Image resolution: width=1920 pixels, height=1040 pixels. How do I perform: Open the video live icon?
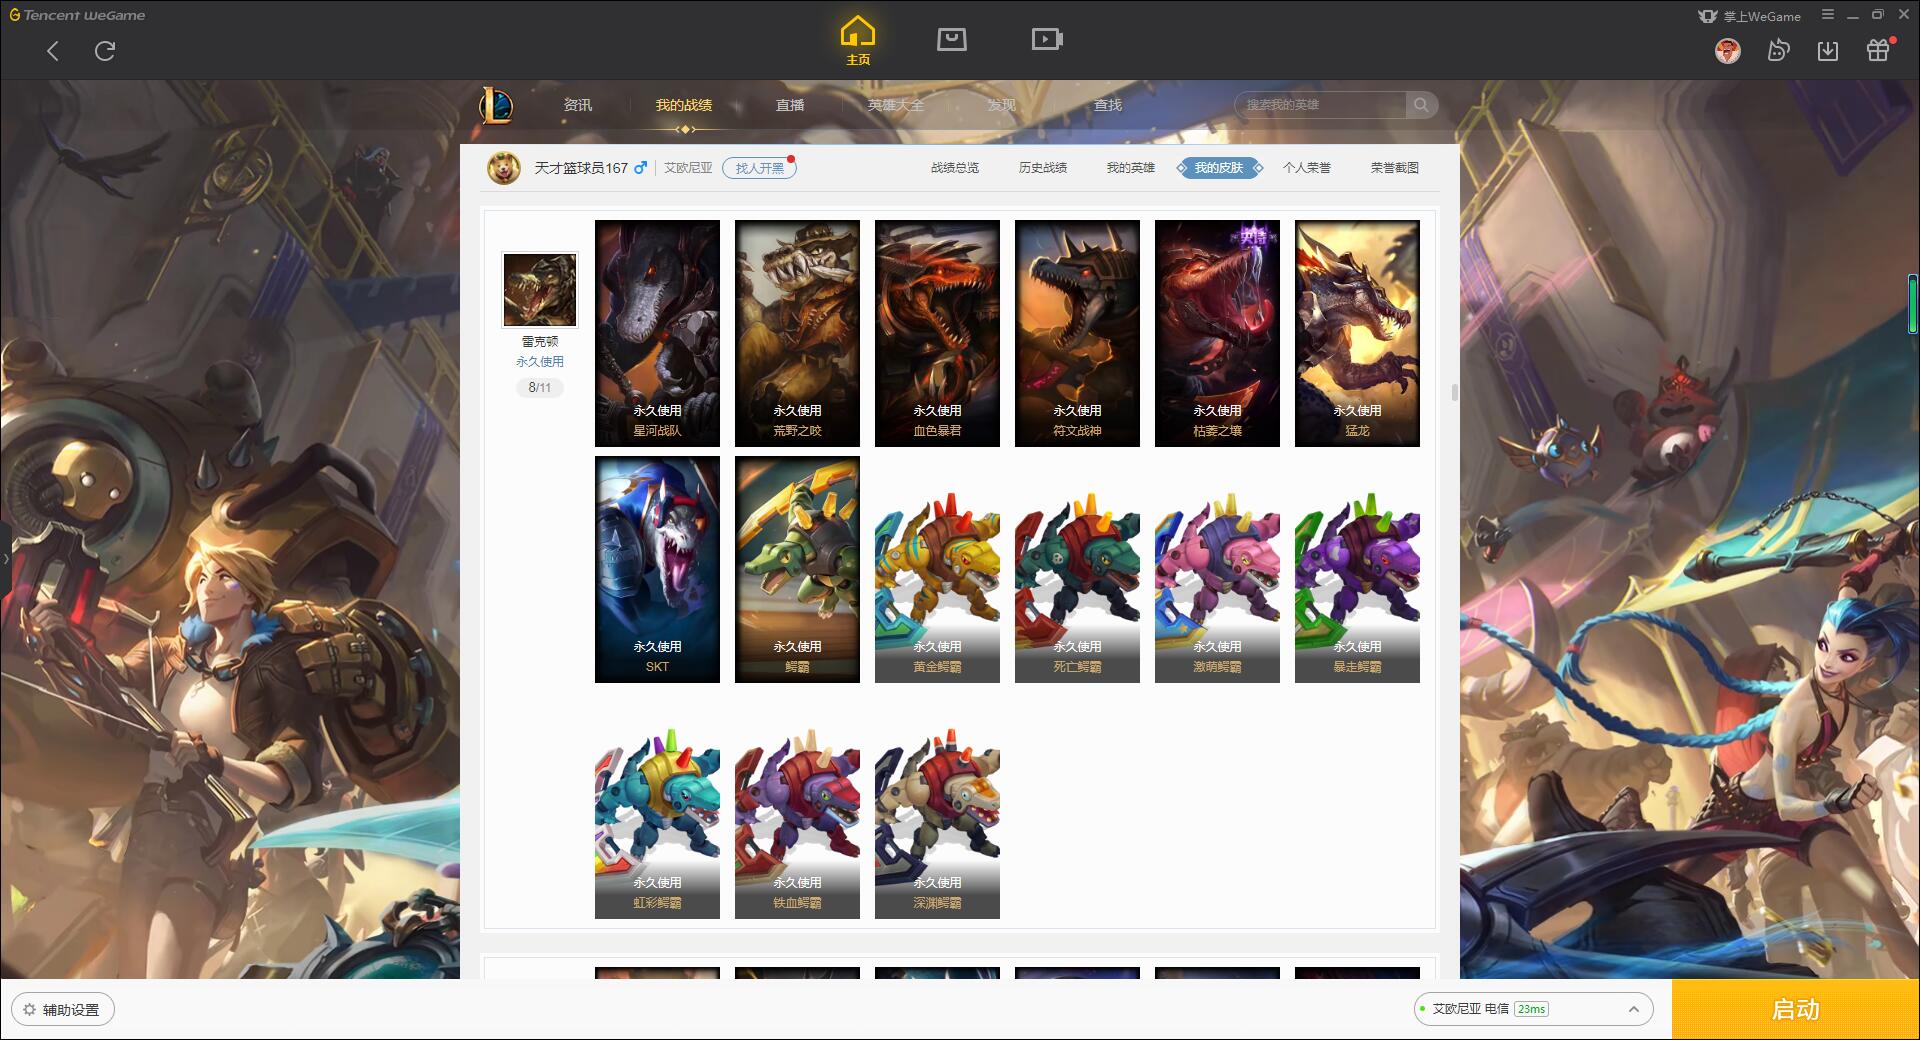(x=1047, y=40)
